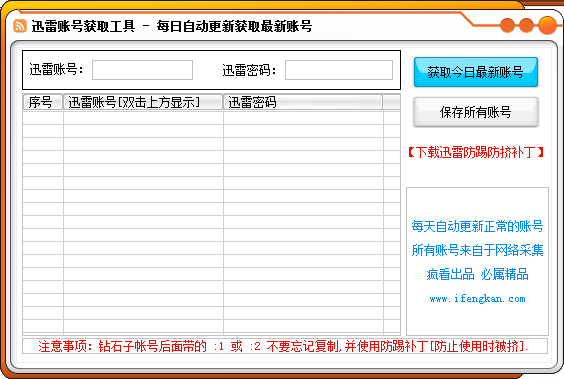Click the leftmost small orange circle button
Screen dimensions: 564x379
[508, 26]
